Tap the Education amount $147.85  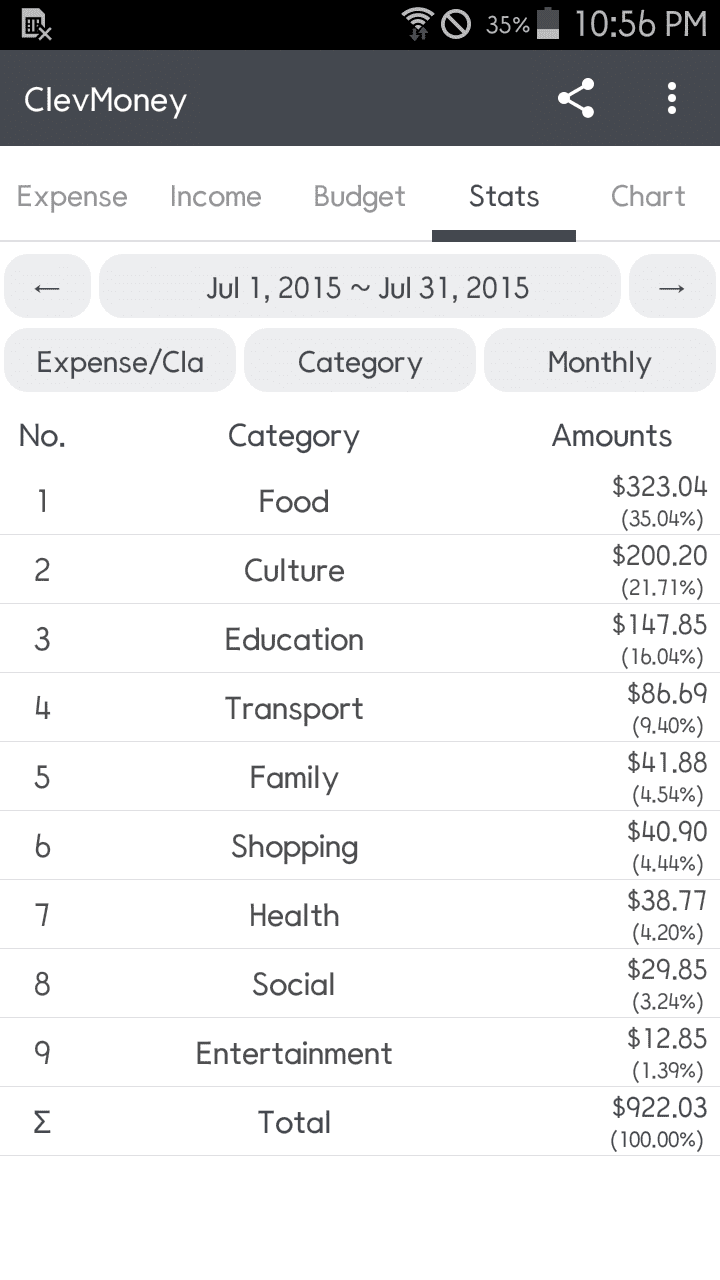[659, 625]
